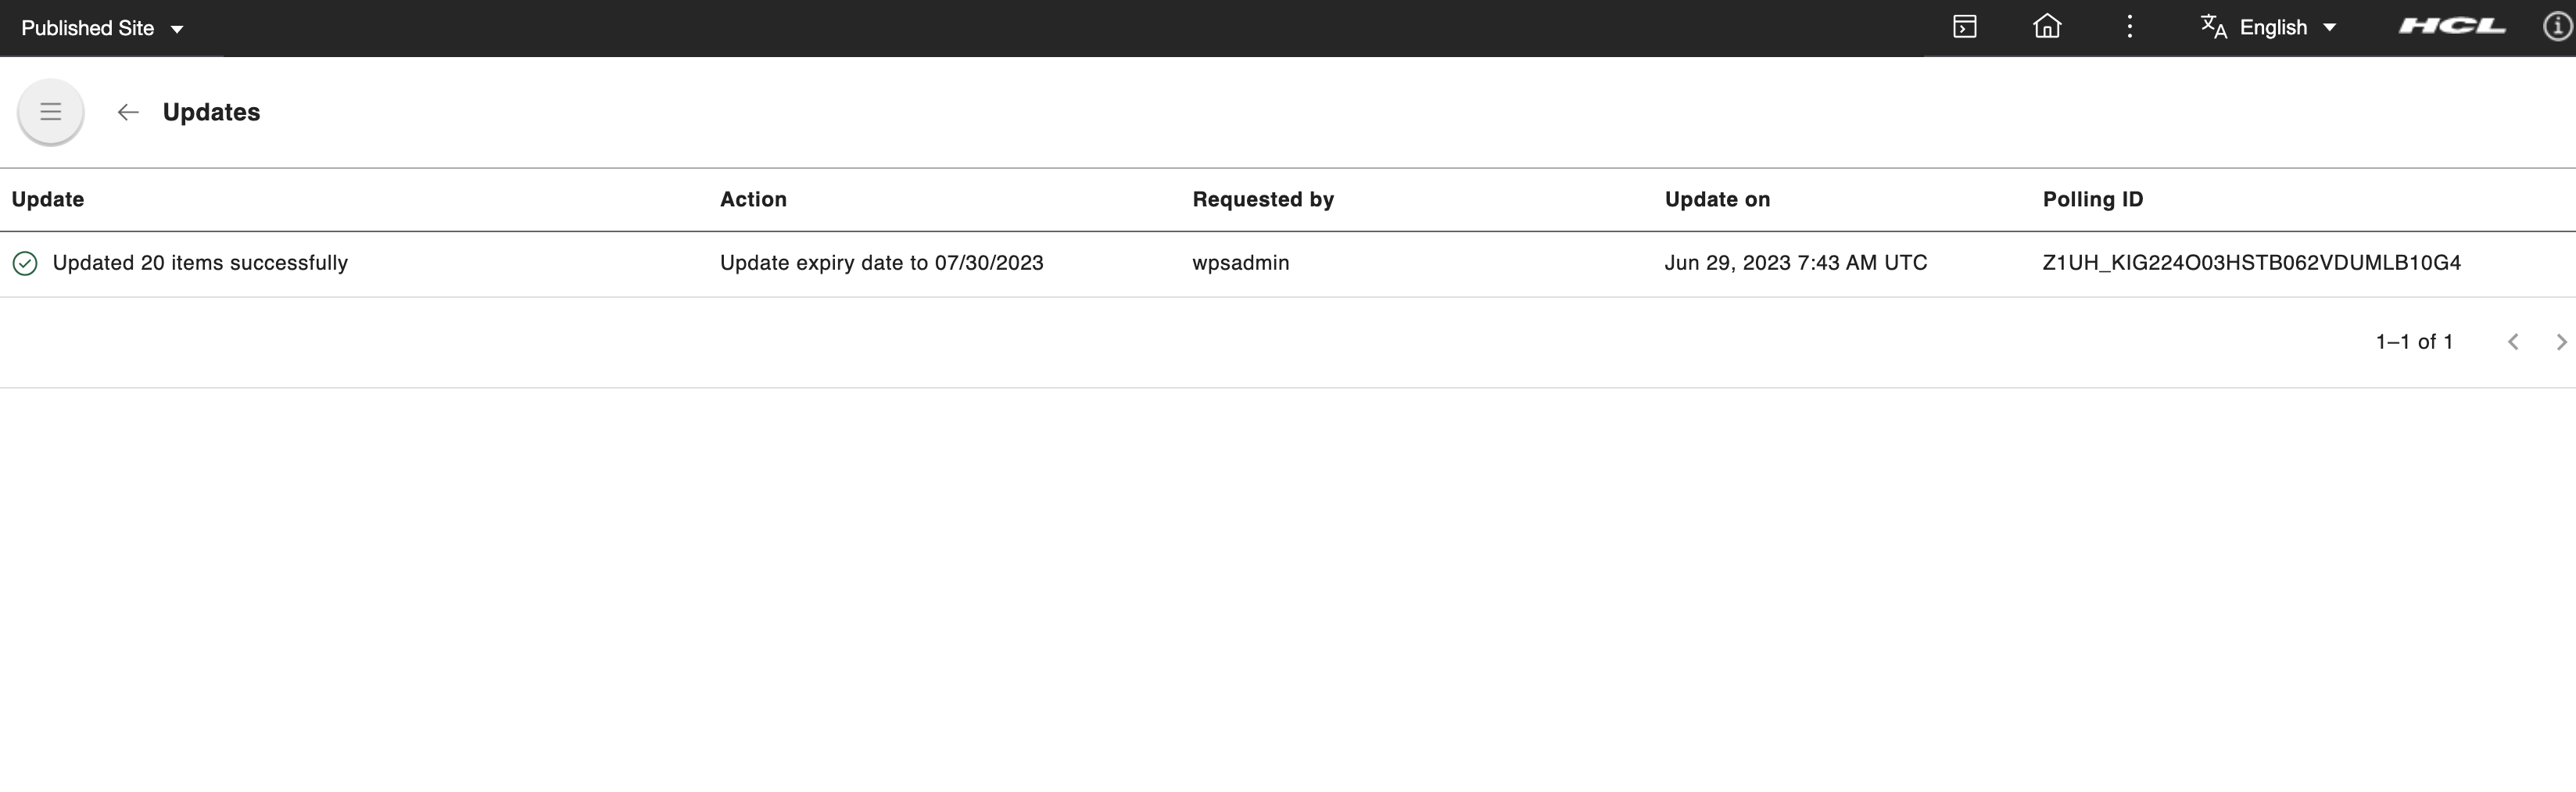Go to the Home icon

2047,27
